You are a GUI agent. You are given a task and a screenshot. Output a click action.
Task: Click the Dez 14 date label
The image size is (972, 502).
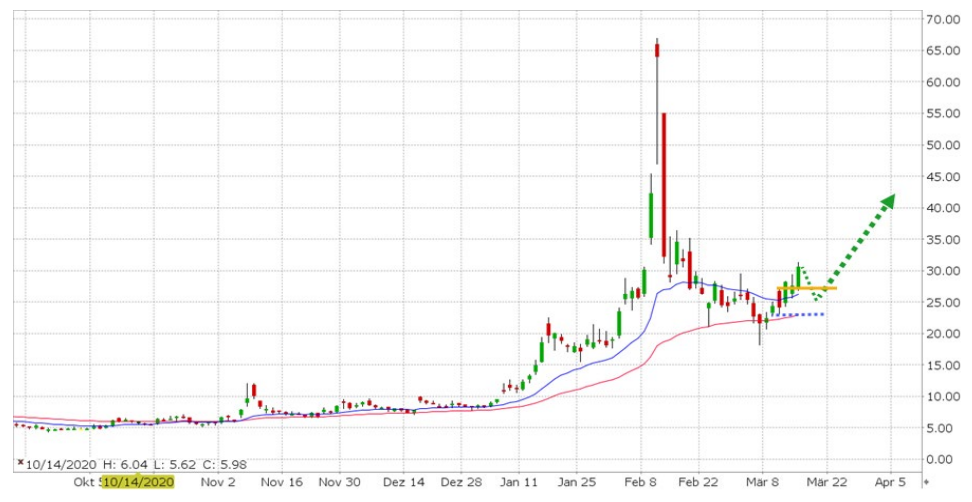tap(404, 482)
